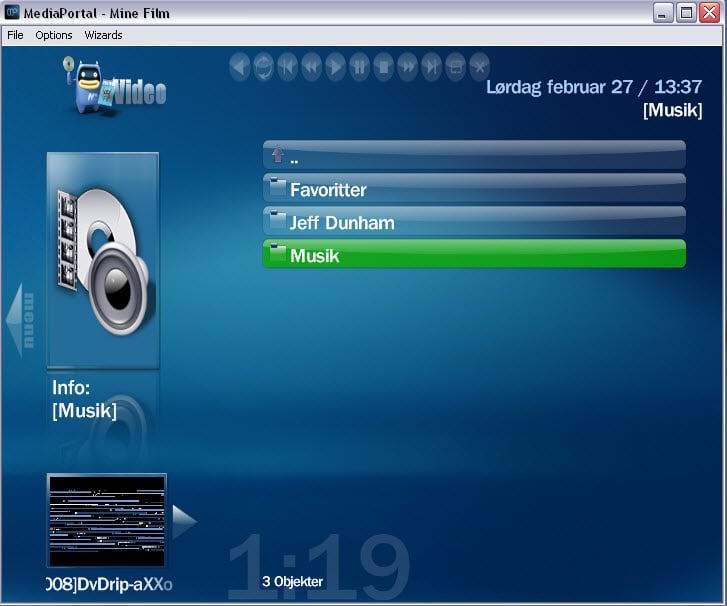Open the Jeff Dunham folder
727x606 pixels.
pyautogui.click(x=474, y=222)
